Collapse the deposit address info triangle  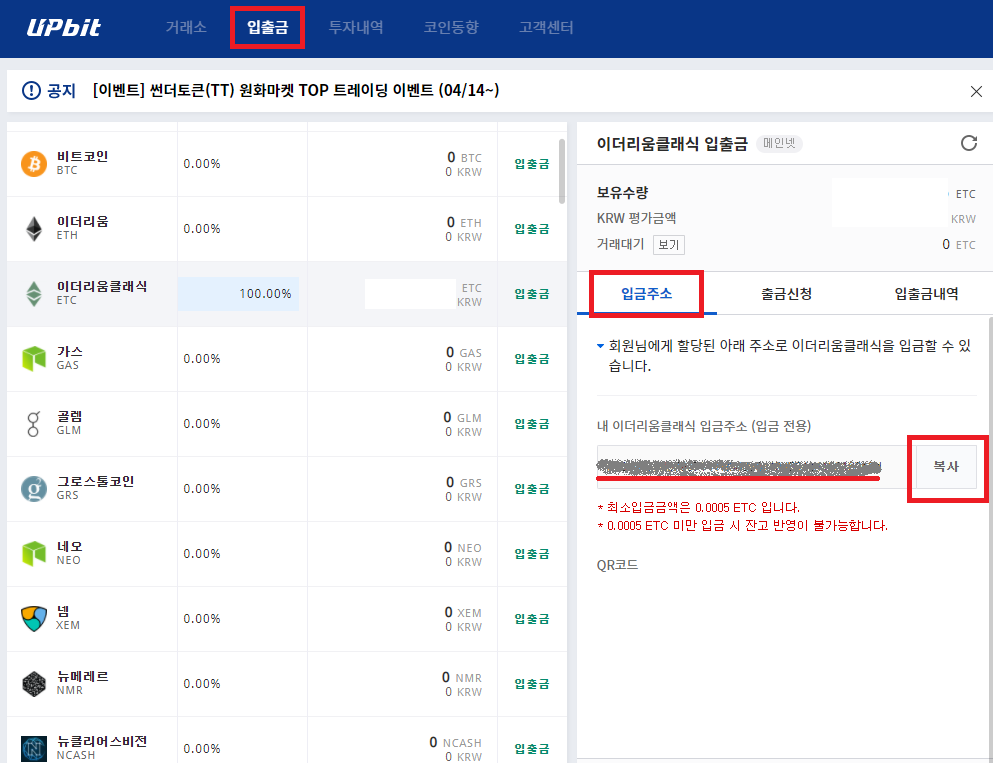pos(600,346)
